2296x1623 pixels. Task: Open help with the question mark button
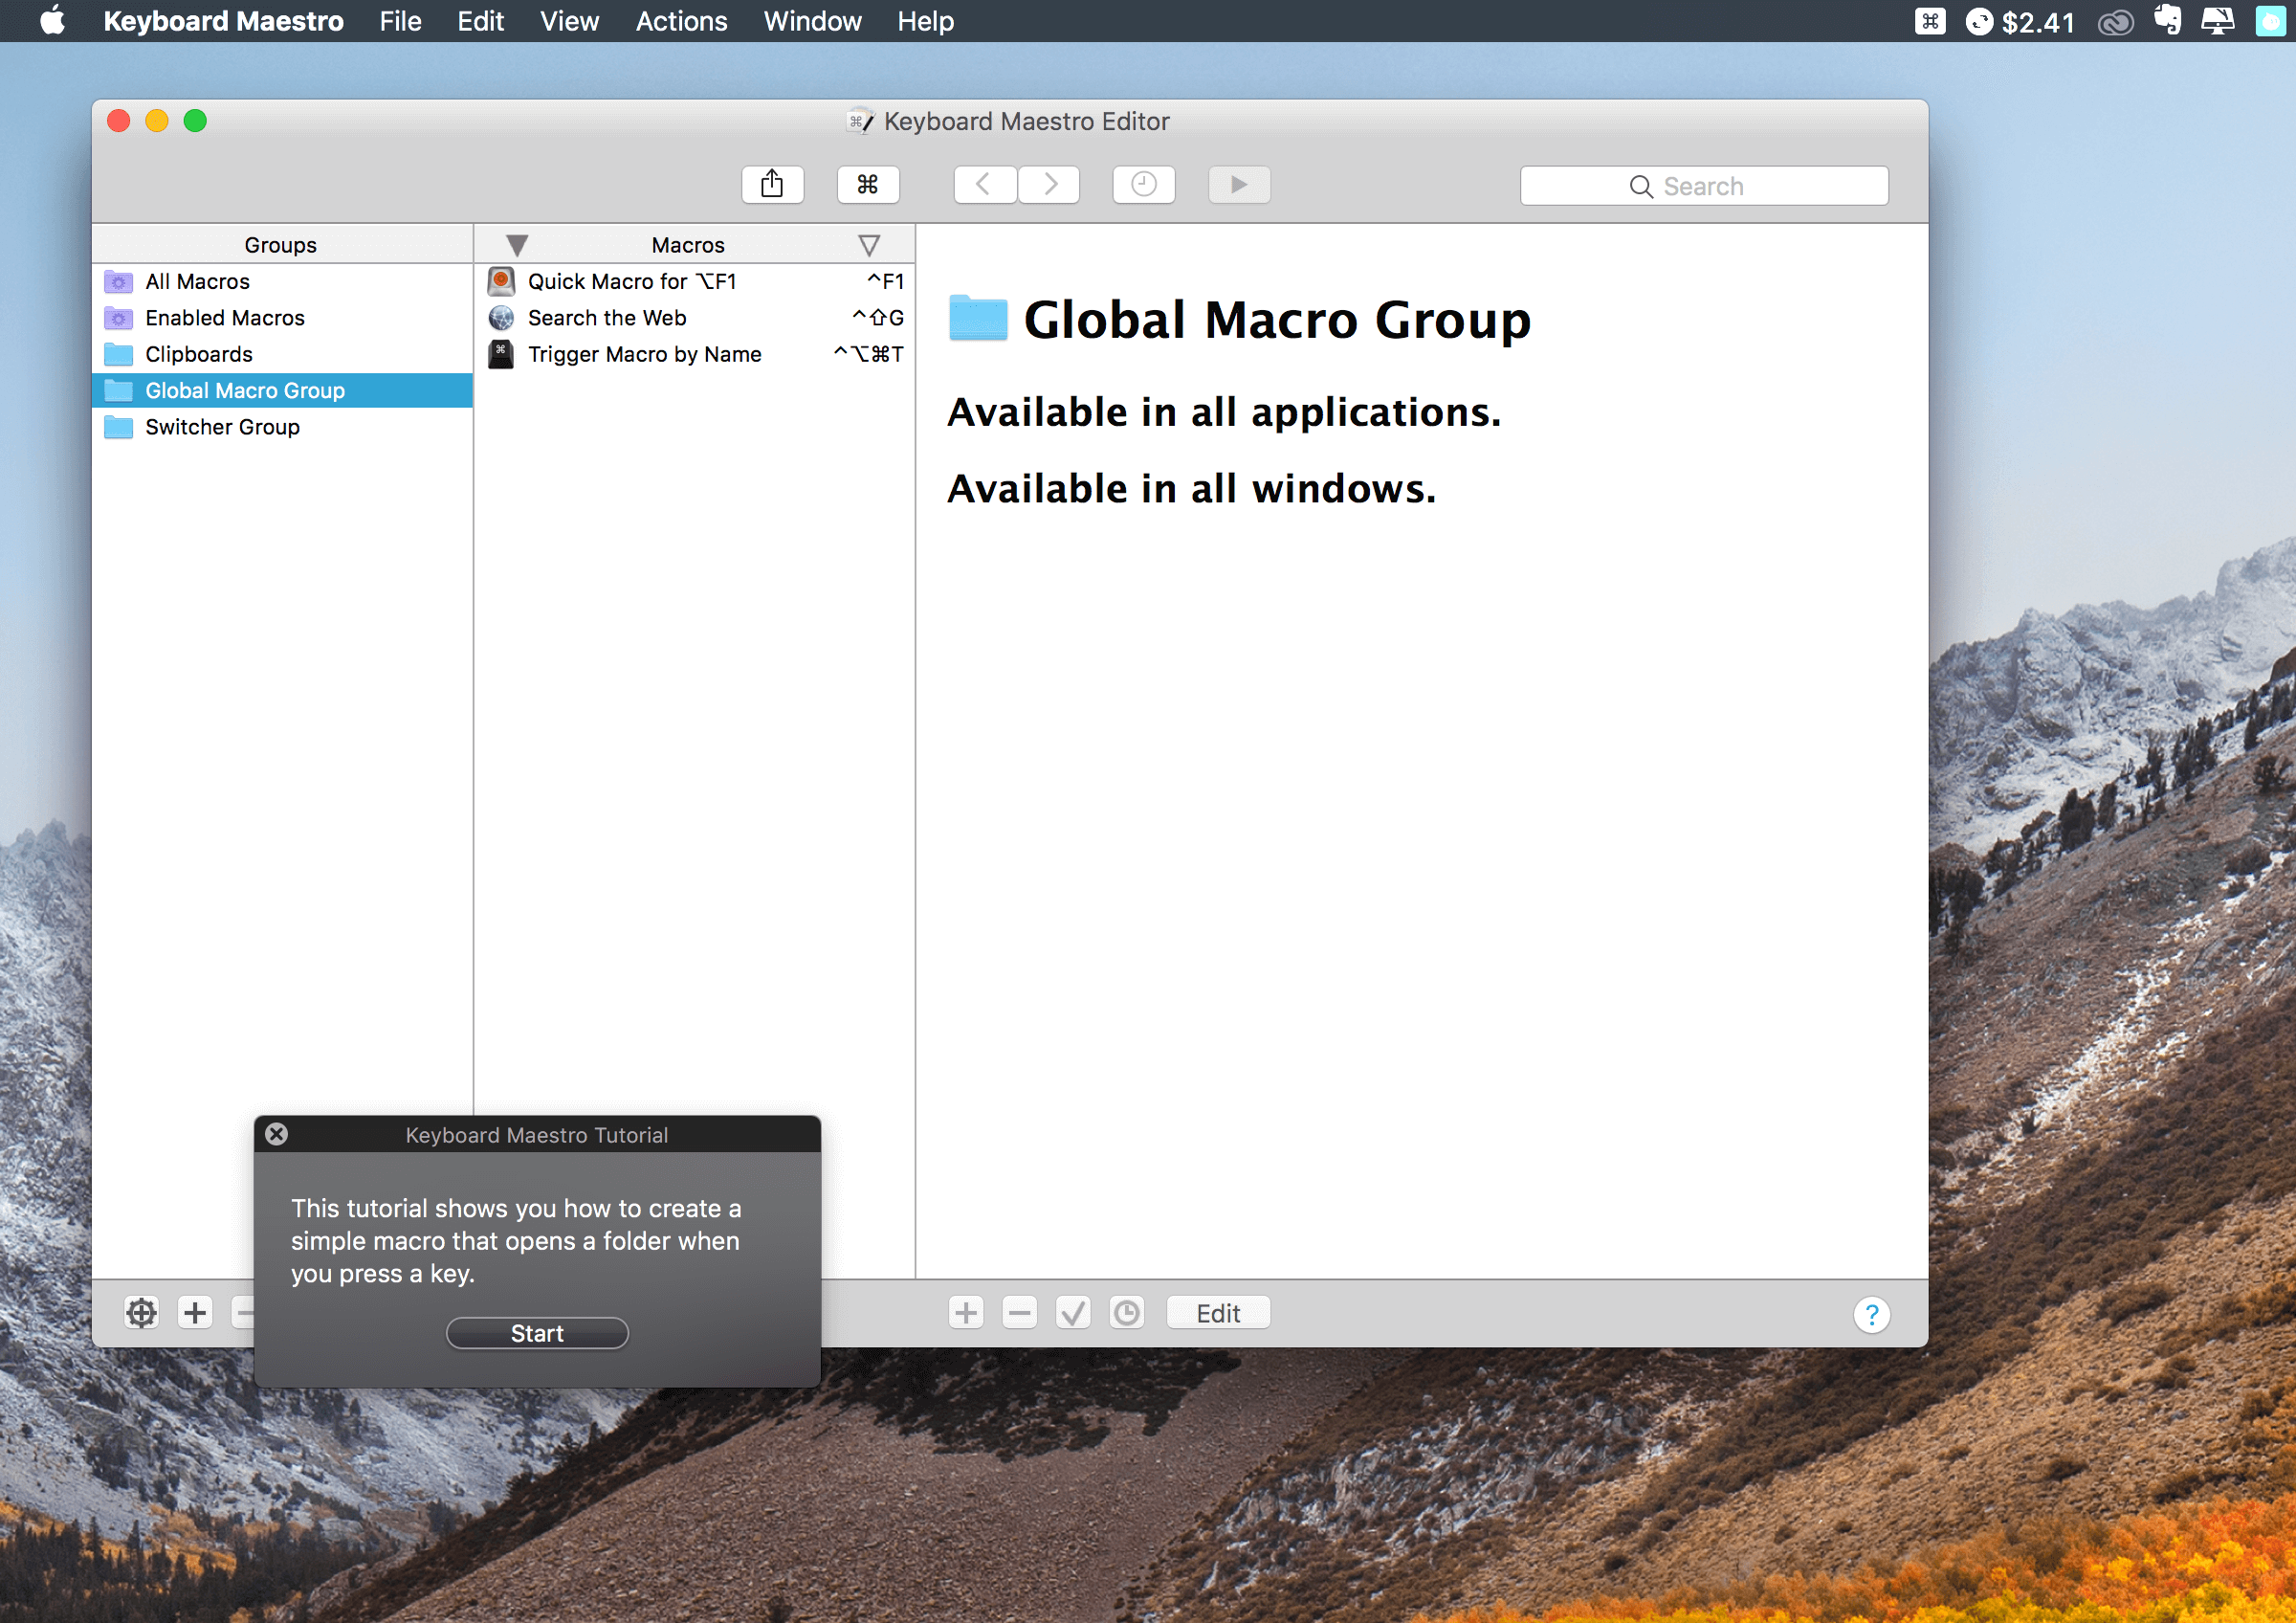[x=1872, y=1315]
